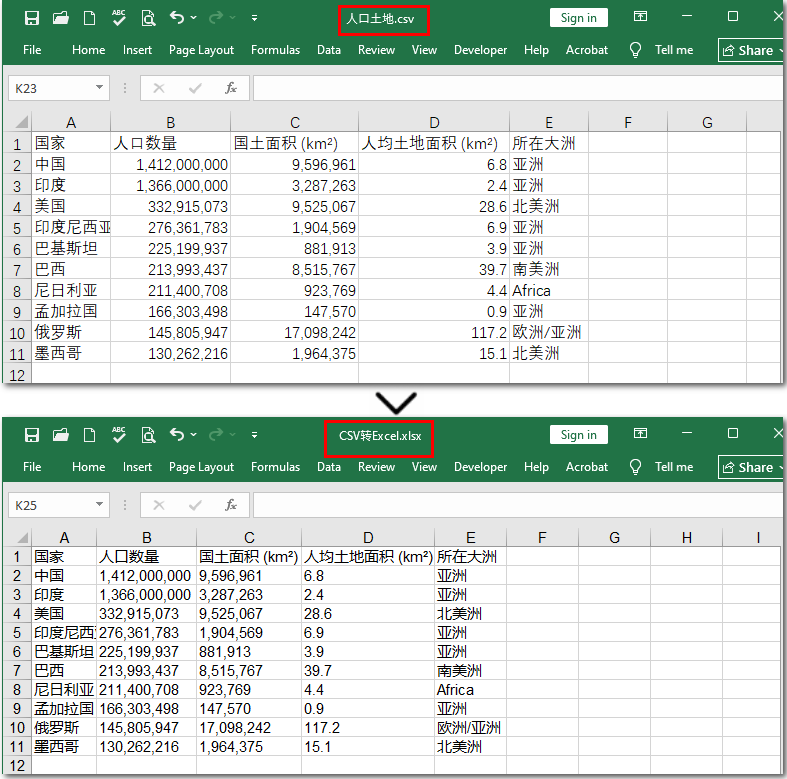Image resolution: width=787 pixels, height=779 pixels.
Task: Click Undo arrow in CSV转Excel.xlsx window
Action: pos(177,435)
